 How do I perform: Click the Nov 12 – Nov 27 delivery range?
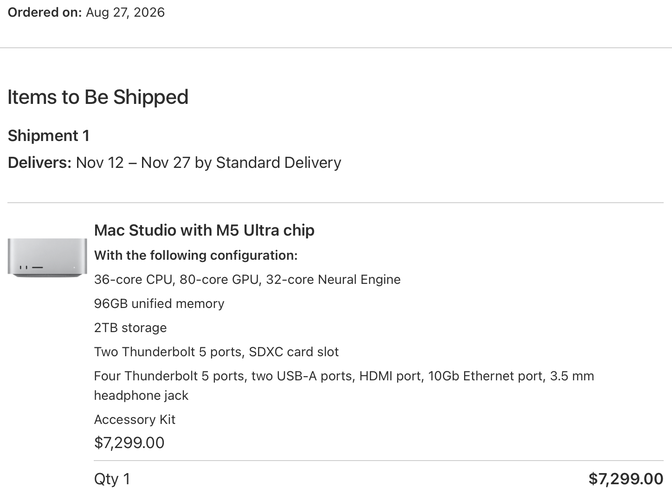[x=133, y=163]
